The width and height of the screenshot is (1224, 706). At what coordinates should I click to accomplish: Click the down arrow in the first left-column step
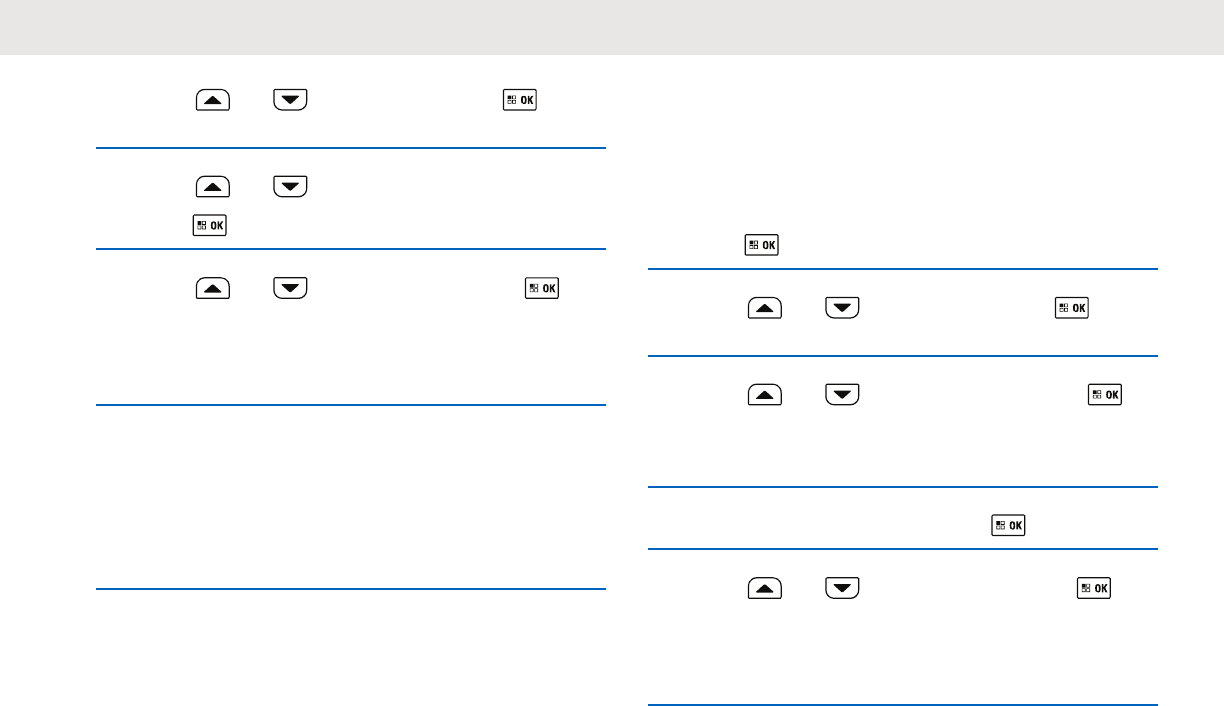(290, 100)
